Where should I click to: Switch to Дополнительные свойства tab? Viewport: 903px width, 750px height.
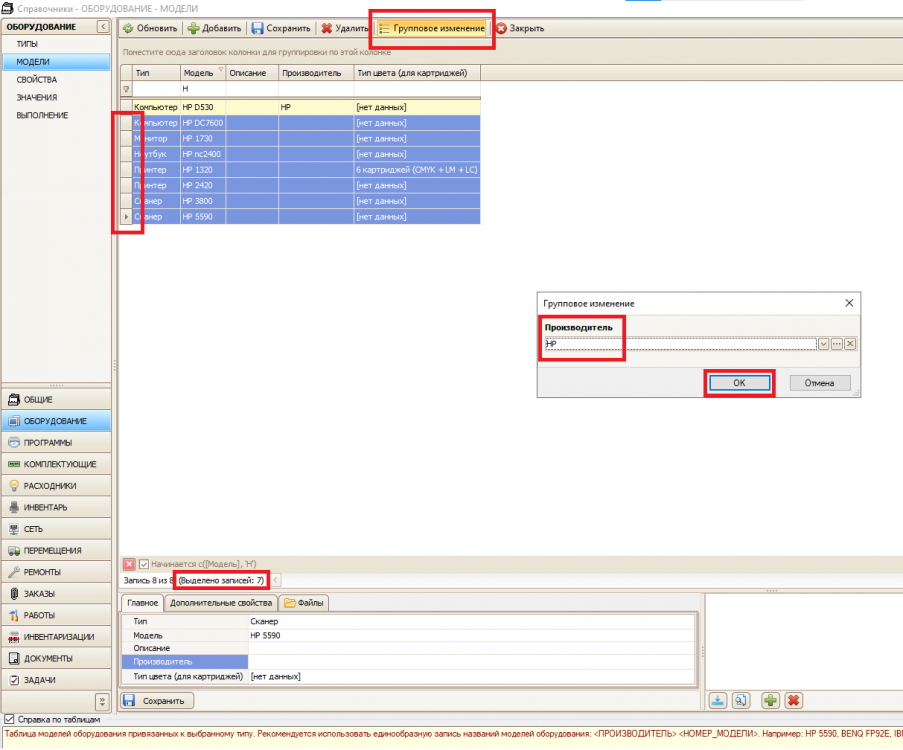[x=221, y=603]
